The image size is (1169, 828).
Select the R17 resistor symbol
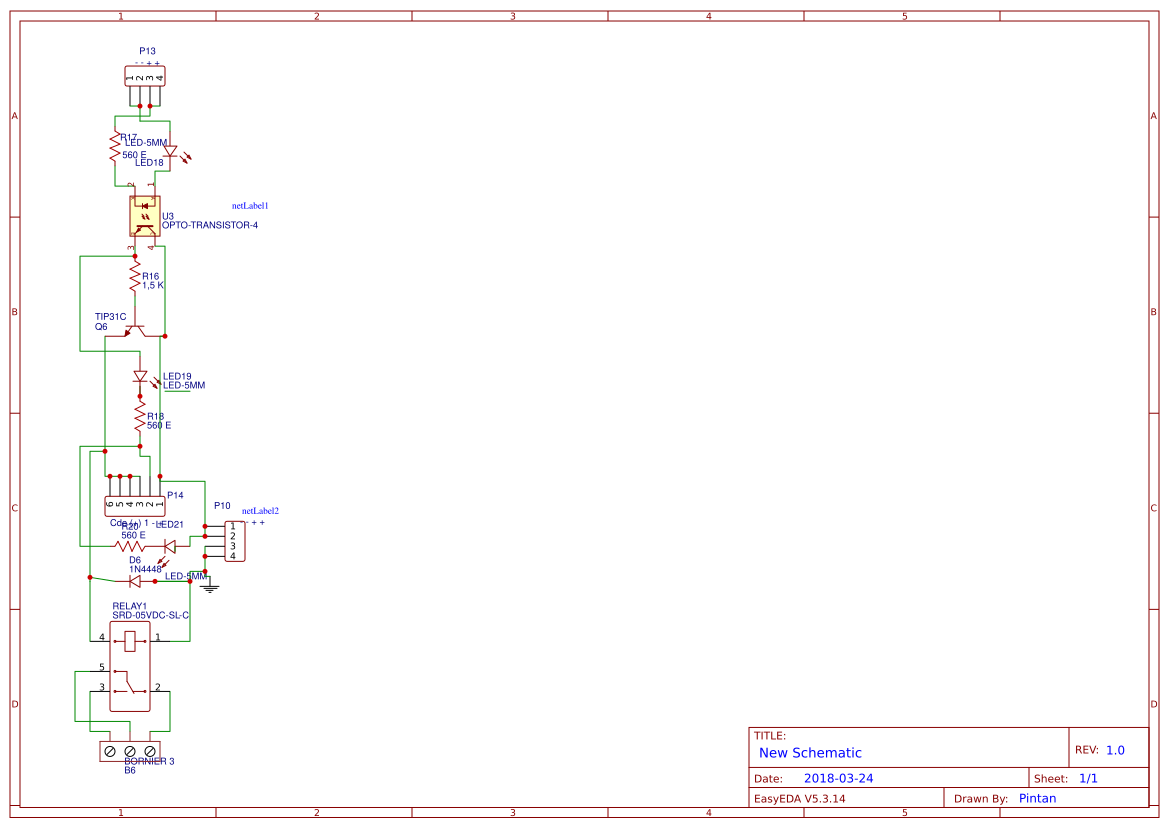[x=115, y=147]
